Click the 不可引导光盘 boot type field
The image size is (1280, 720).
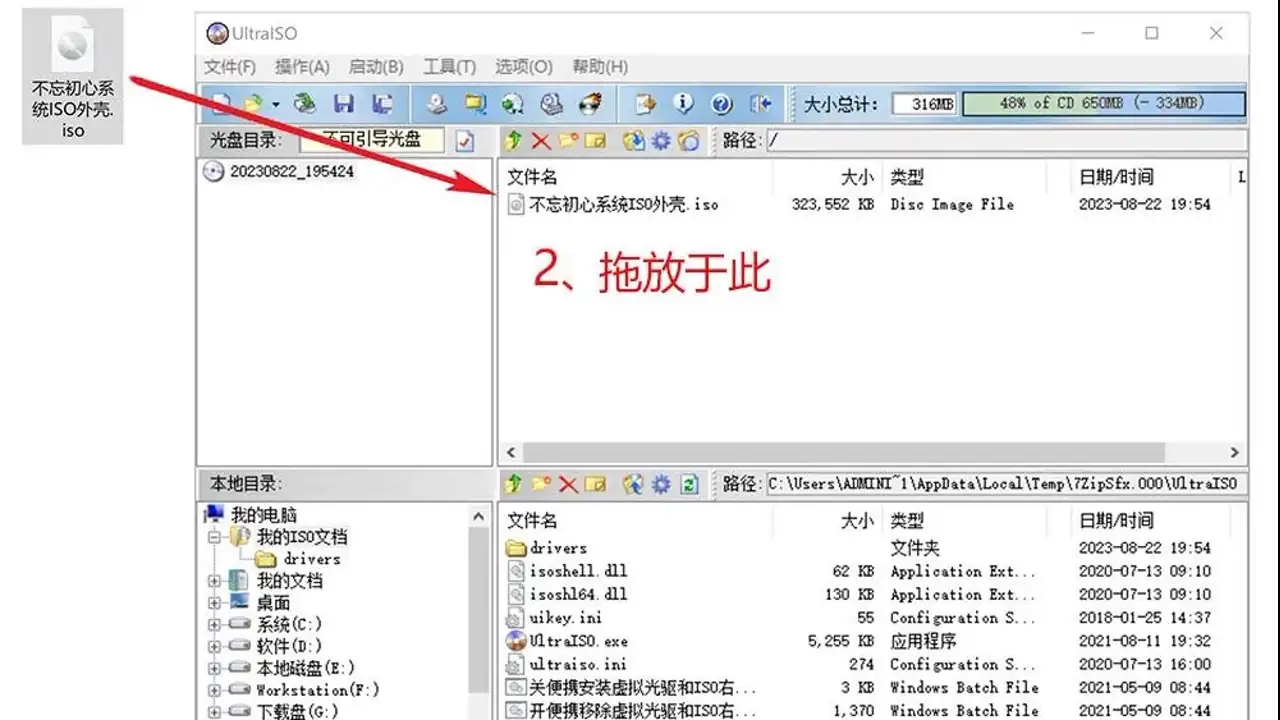point(373,140)
